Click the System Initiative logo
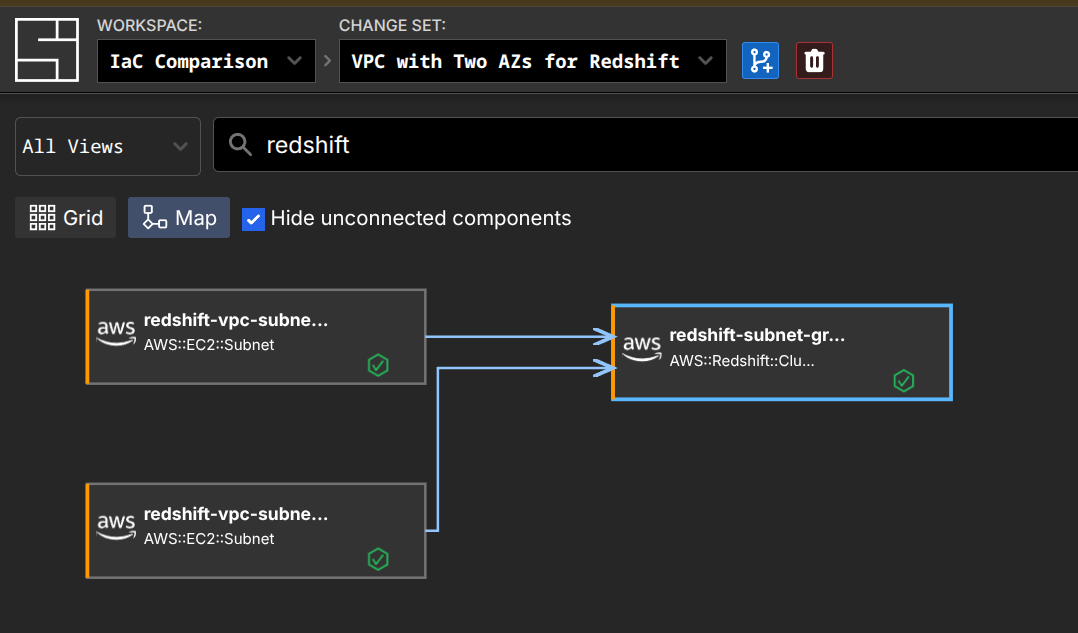The image size is (1078, 633). click(x=46, y=49)
